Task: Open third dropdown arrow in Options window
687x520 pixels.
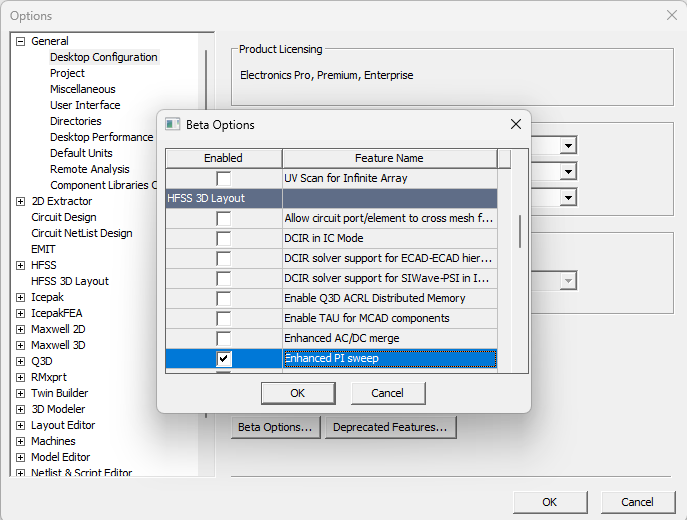Action: pos(568,198)
